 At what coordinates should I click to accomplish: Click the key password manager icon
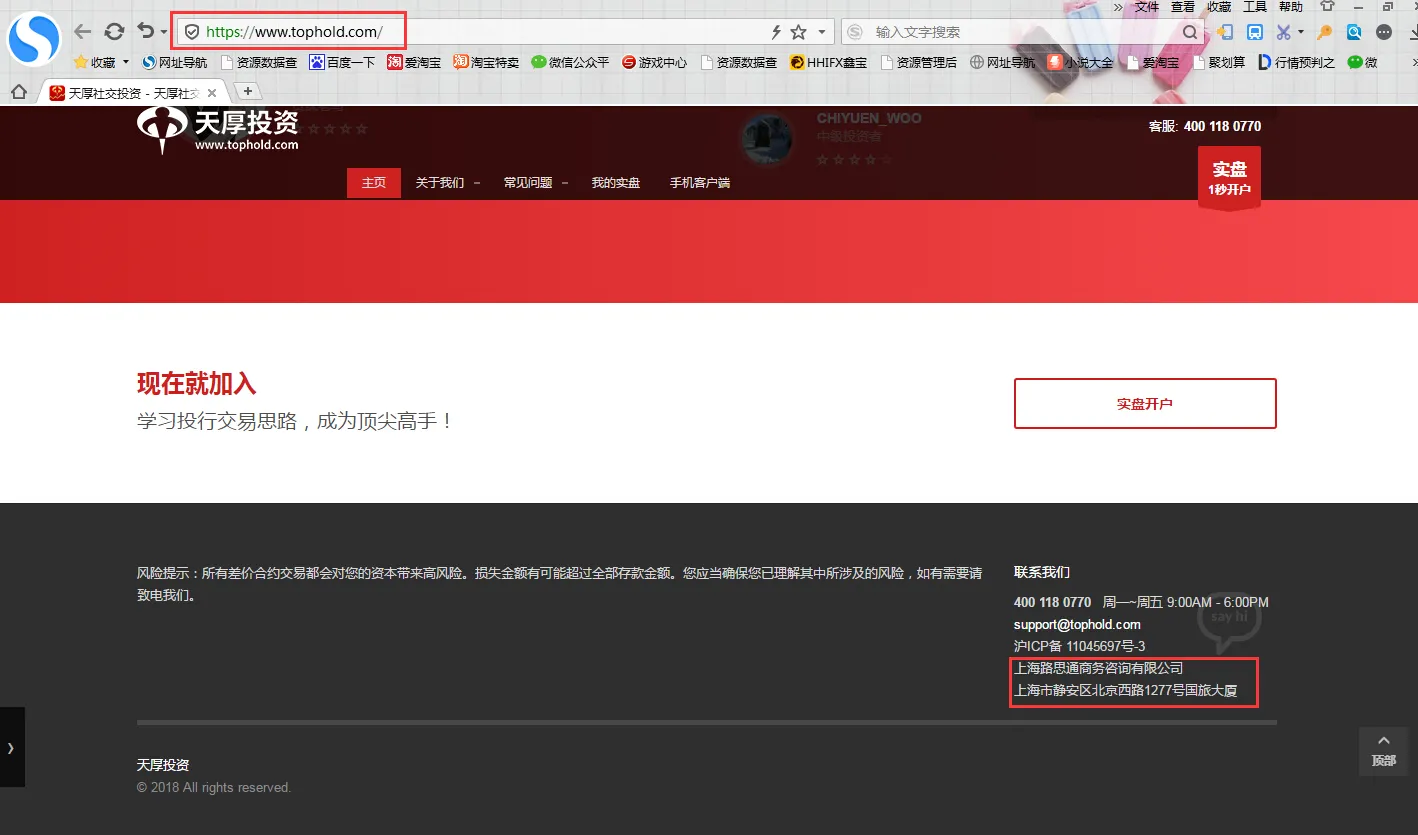(x=1325, y=32)
